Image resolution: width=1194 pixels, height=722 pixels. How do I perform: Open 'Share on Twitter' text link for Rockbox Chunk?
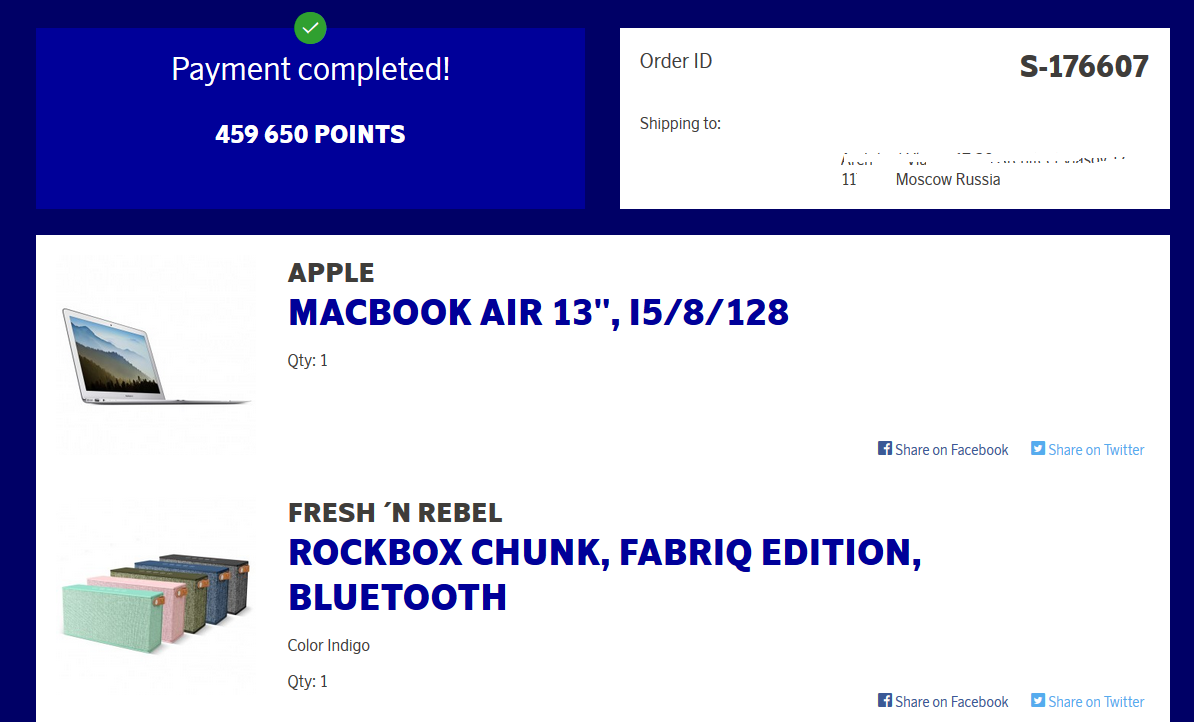[1096, 702]
